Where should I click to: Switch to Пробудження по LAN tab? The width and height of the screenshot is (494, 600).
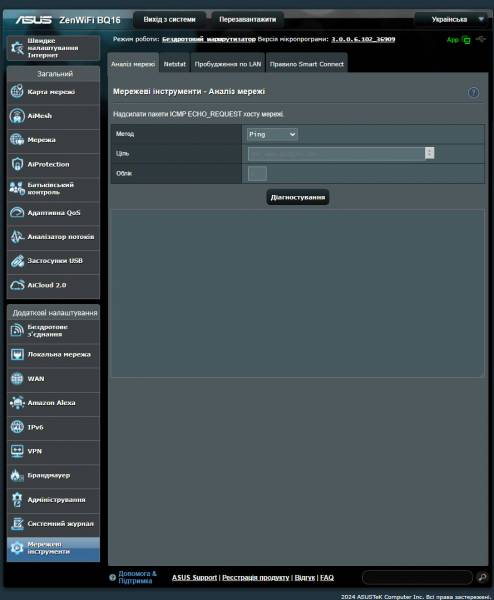tap(228, 64)
